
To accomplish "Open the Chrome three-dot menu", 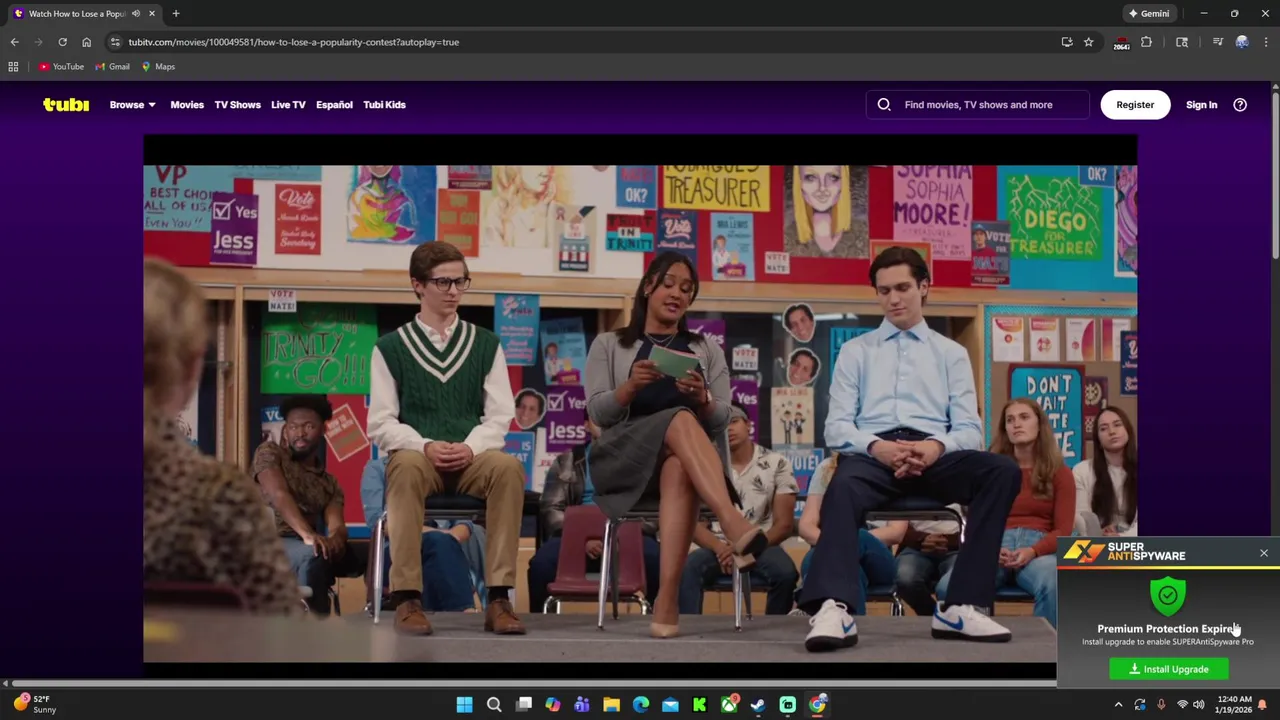I will tap(1266, 42).
